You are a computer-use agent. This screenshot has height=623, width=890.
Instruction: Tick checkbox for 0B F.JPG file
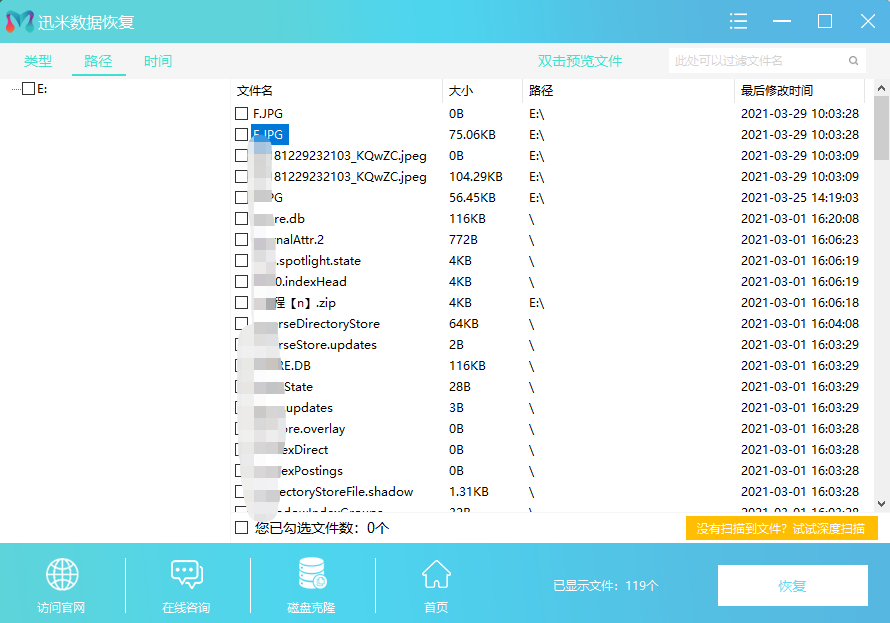241,114
